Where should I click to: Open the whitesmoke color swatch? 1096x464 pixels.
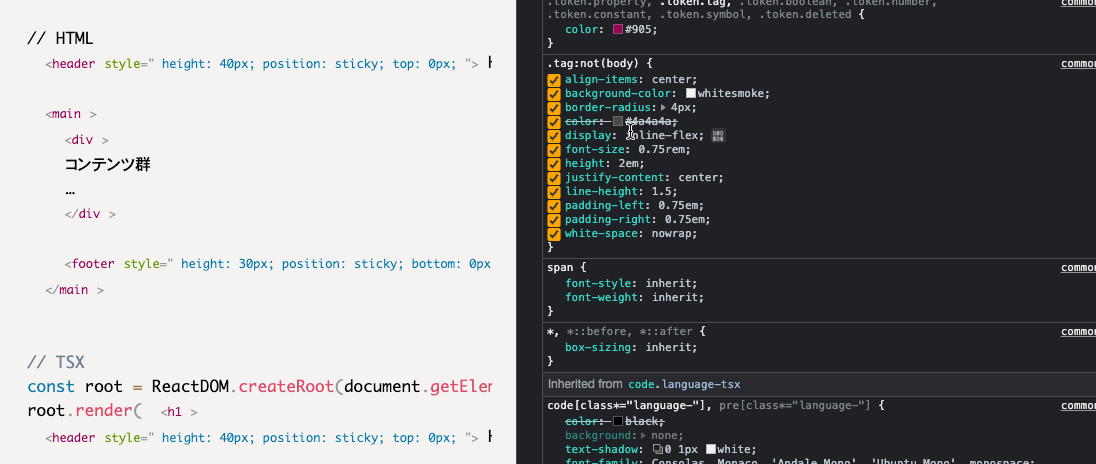(691, 94)
